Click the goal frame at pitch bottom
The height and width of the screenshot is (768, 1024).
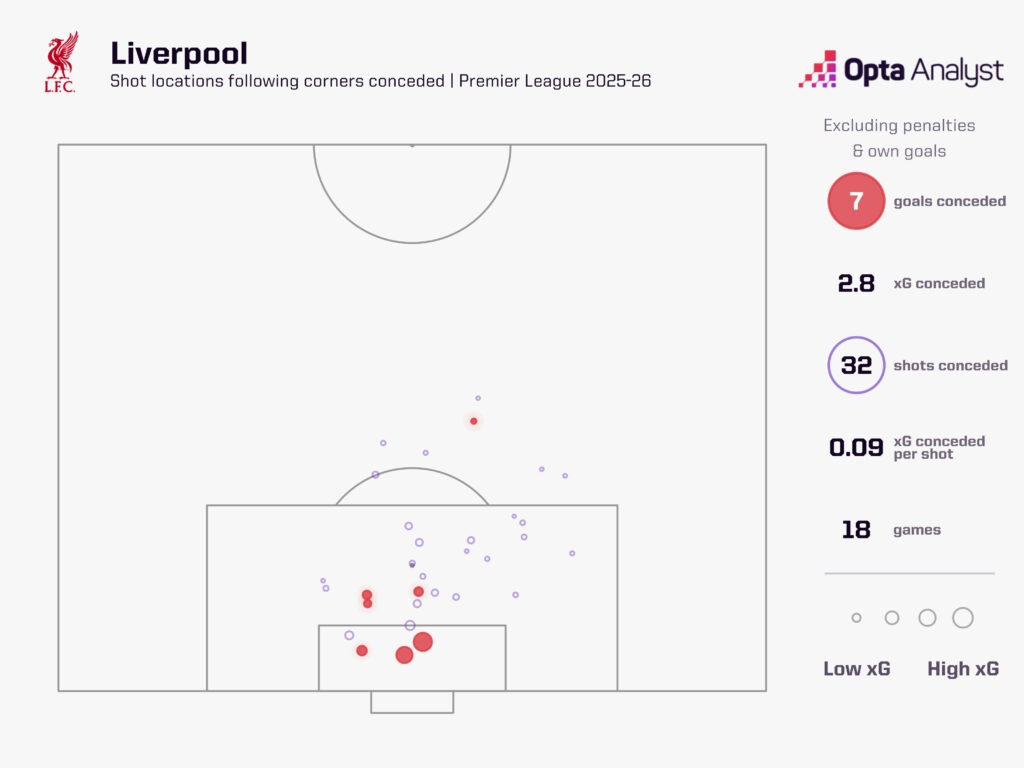point(412,702)
